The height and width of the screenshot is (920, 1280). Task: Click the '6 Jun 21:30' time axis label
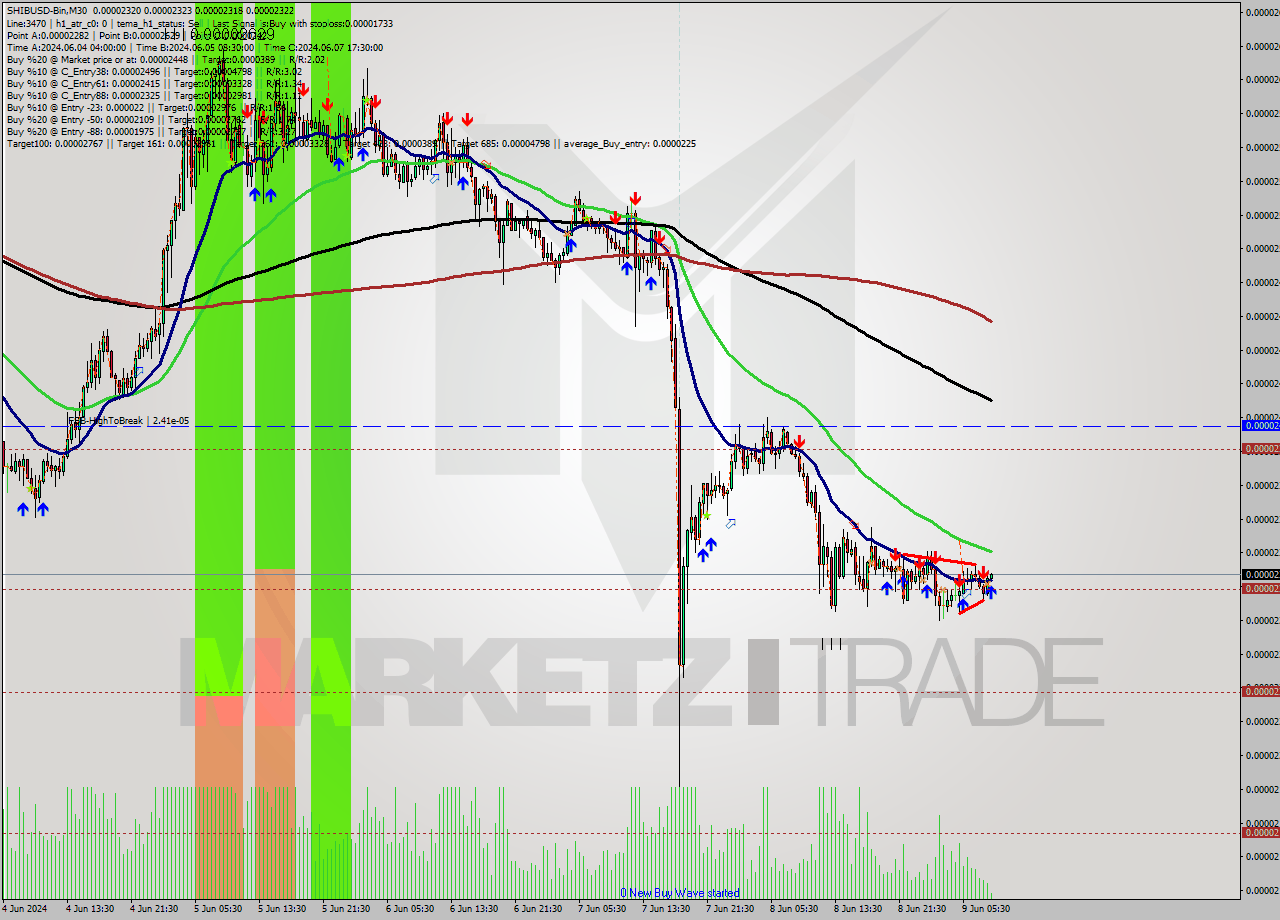[537, 909]
